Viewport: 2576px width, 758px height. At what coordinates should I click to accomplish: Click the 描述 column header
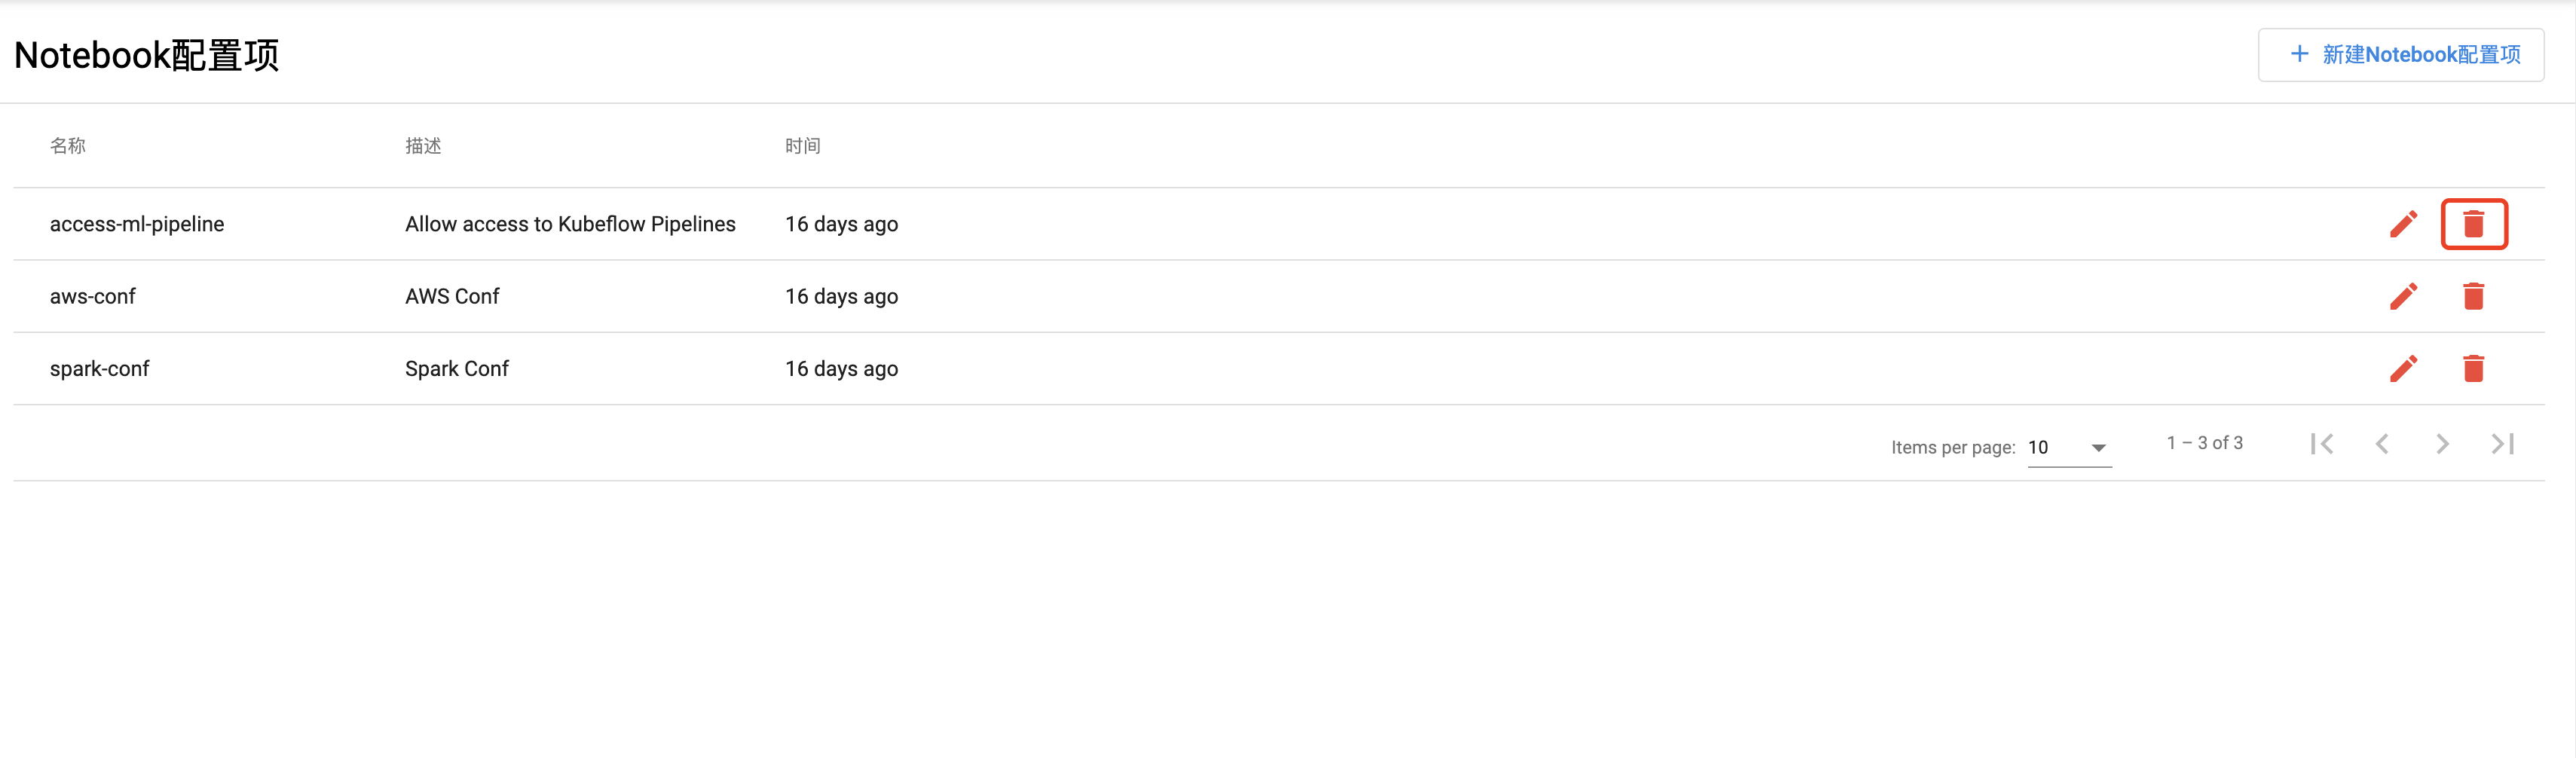[423, 146]
